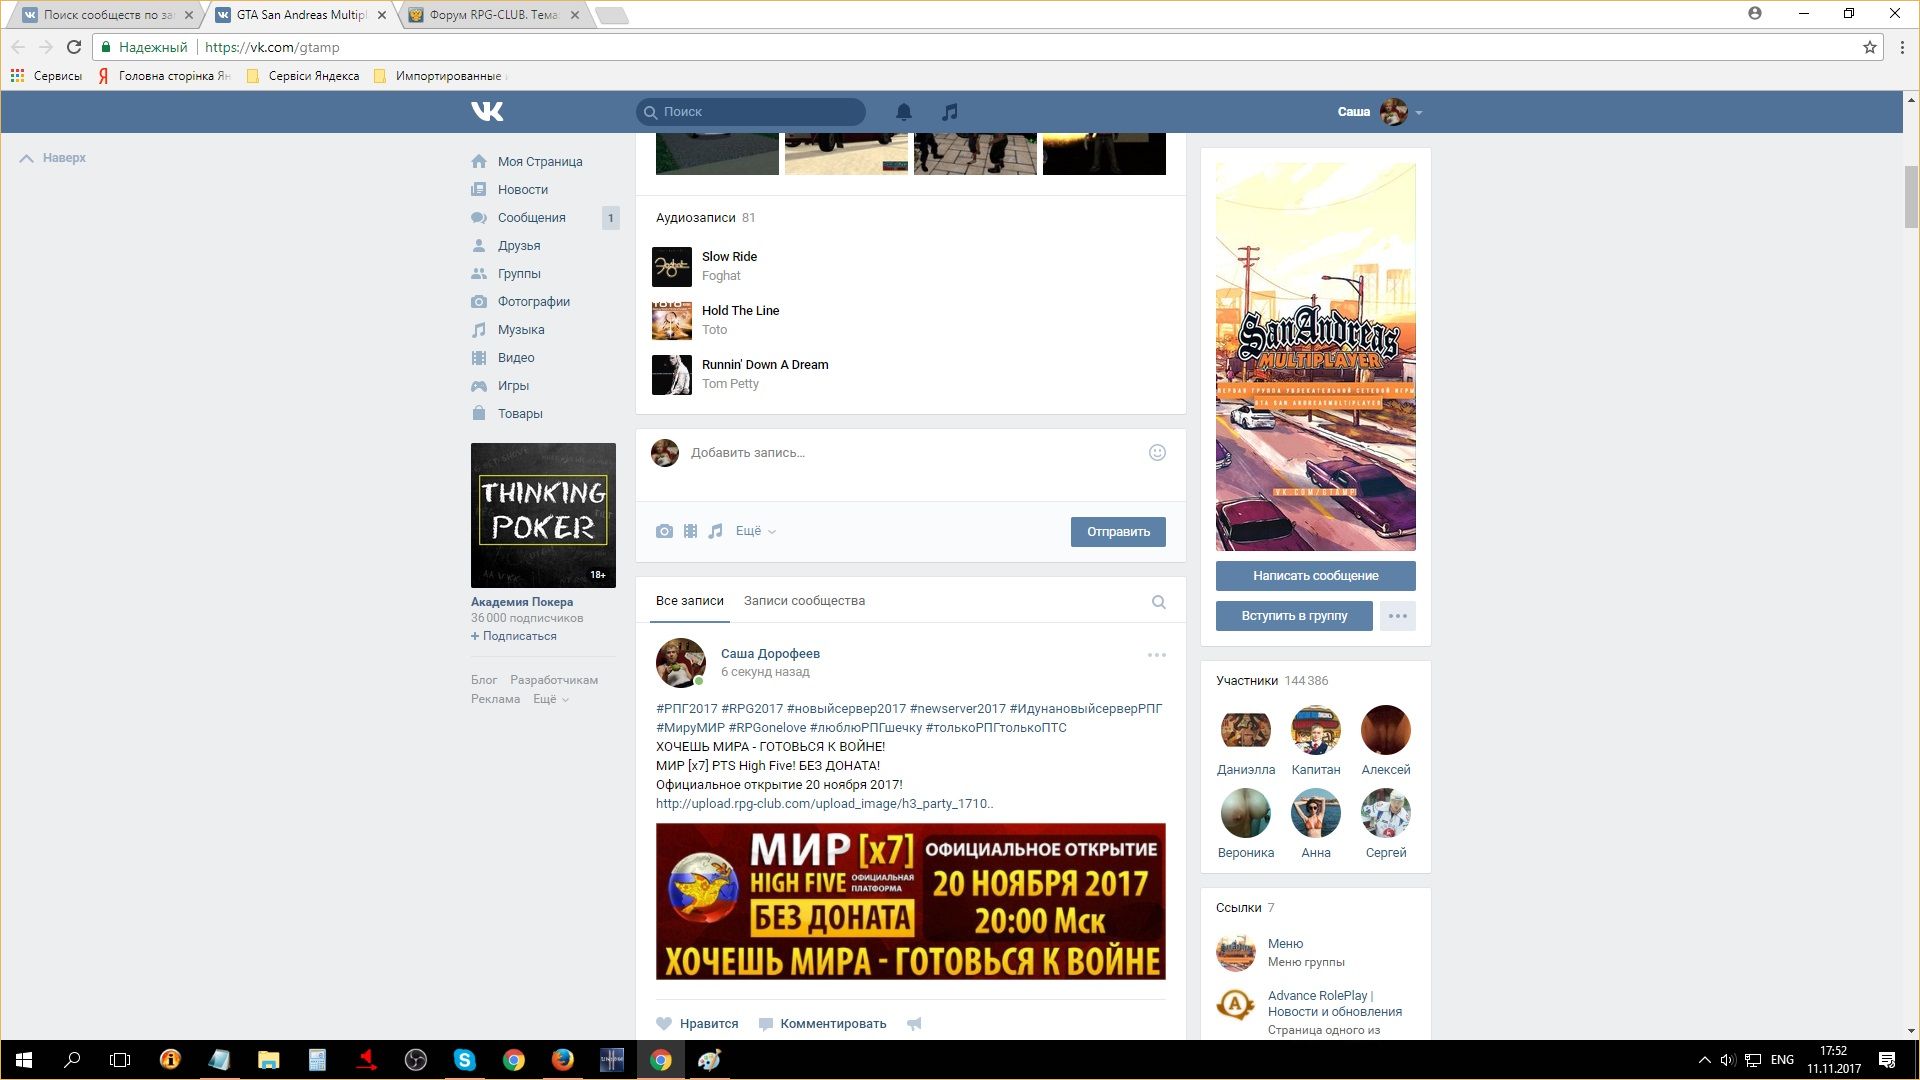Open the Разработчикам footer link
Viewport: 1920px width, 1080px height.
(x=554, y=680)
